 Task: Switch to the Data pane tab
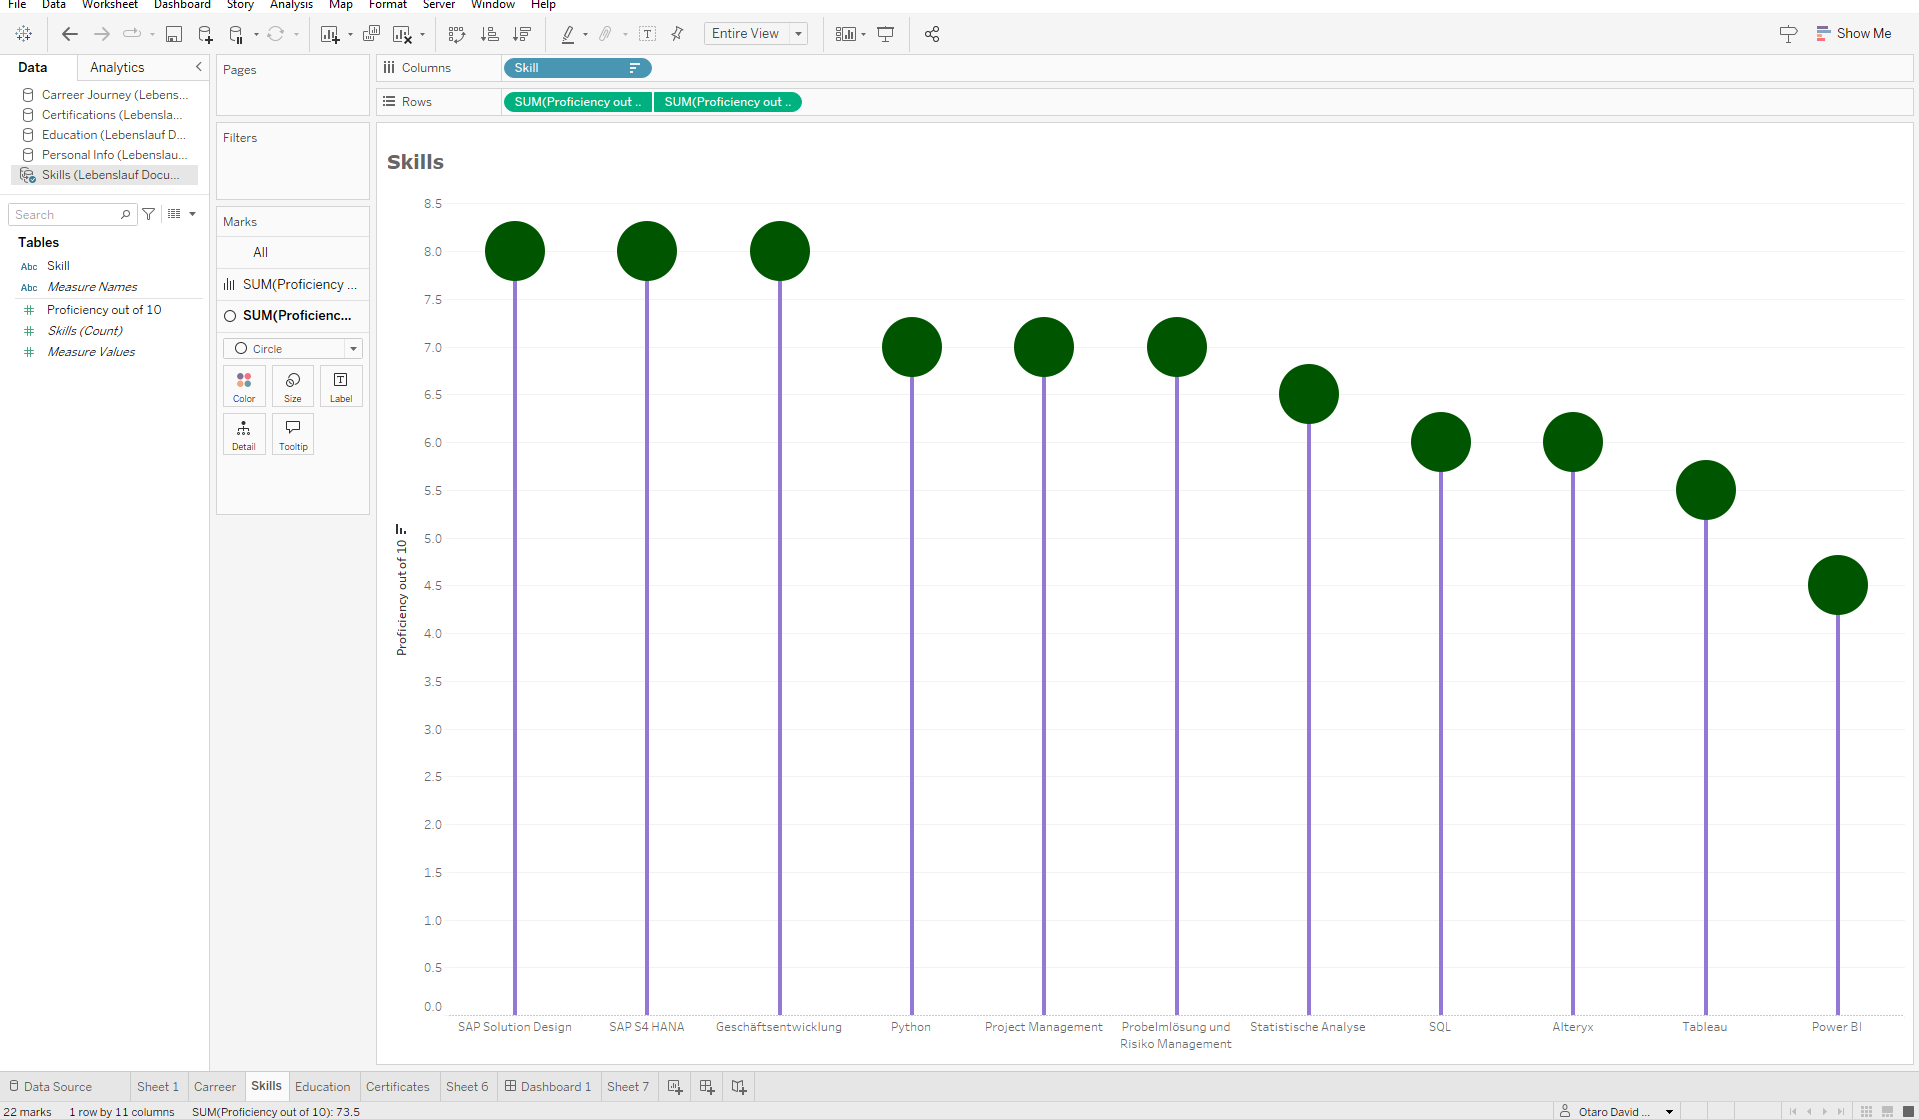(32, 67)
